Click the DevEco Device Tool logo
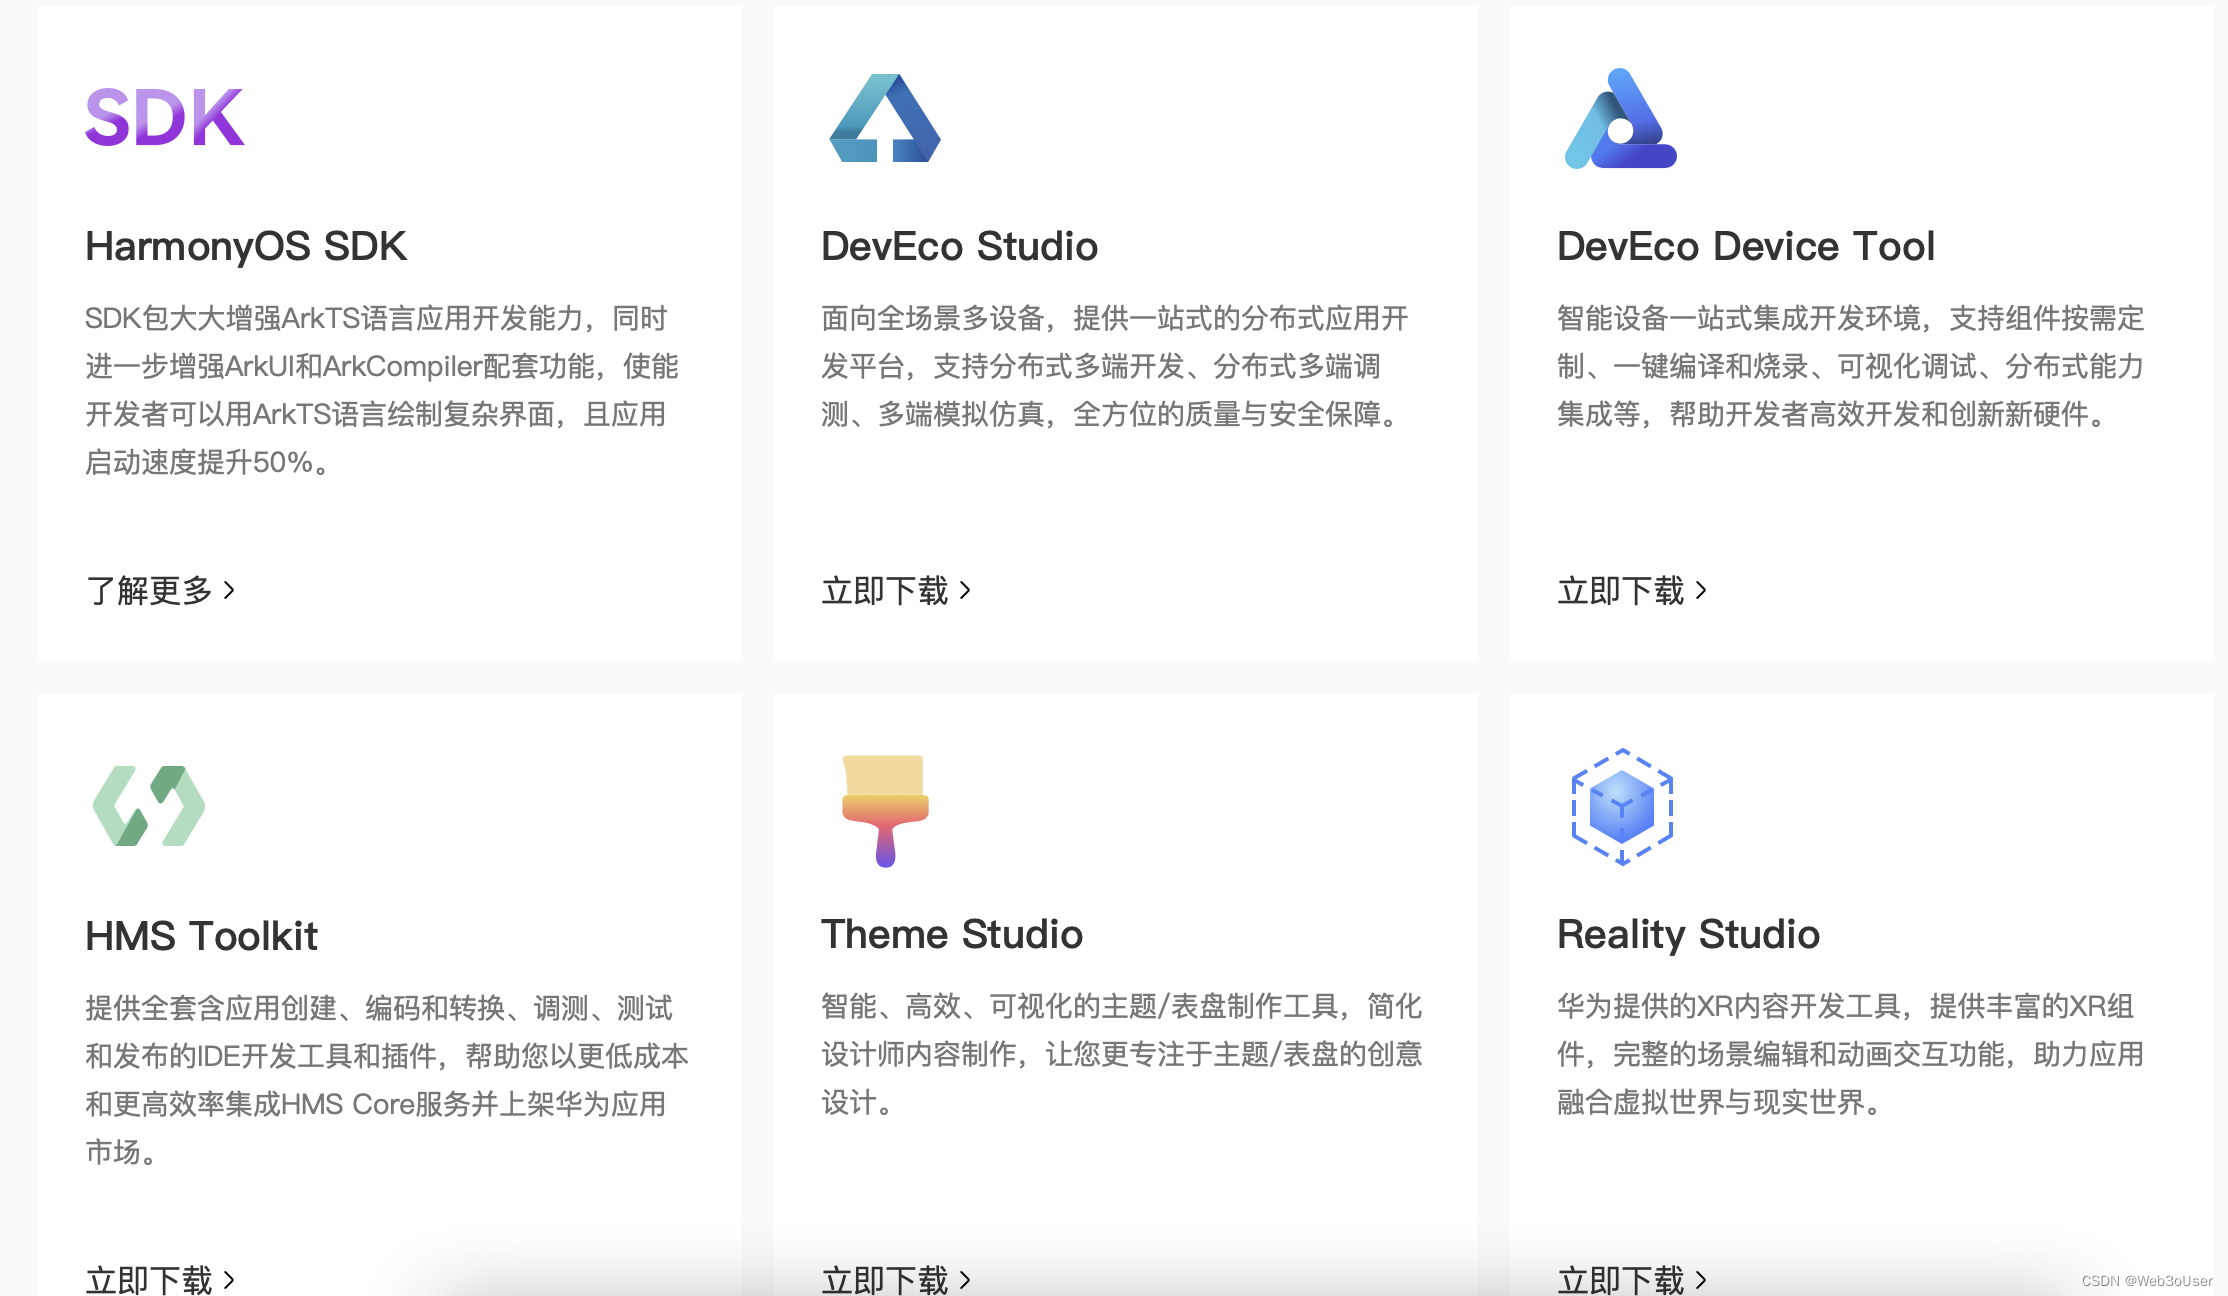This screenshot has height=1296, width=2228. click(1620, 120)
